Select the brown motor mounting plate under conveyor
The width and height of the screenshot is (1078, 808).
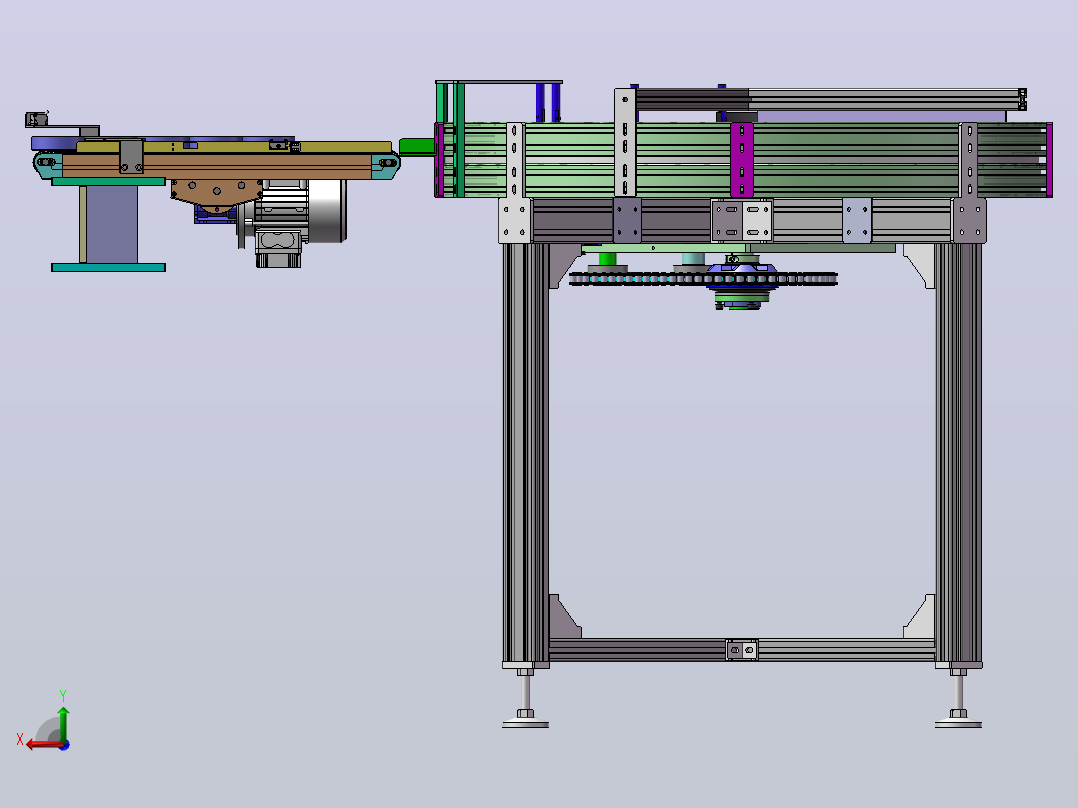point(217,194)
